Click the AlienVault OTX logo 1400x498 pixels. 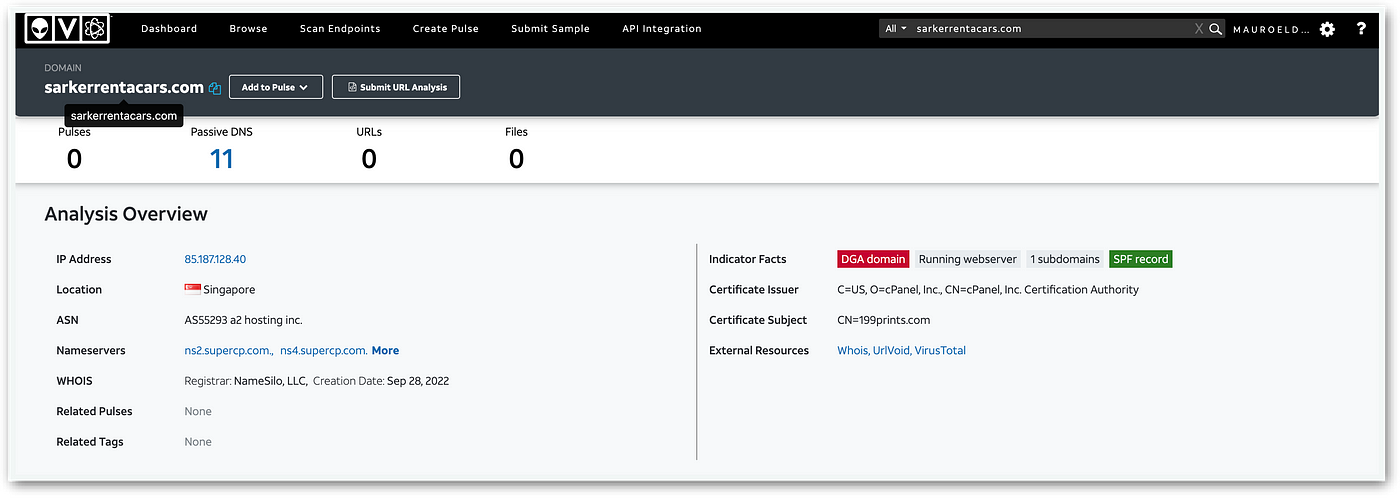coord(67,29)
